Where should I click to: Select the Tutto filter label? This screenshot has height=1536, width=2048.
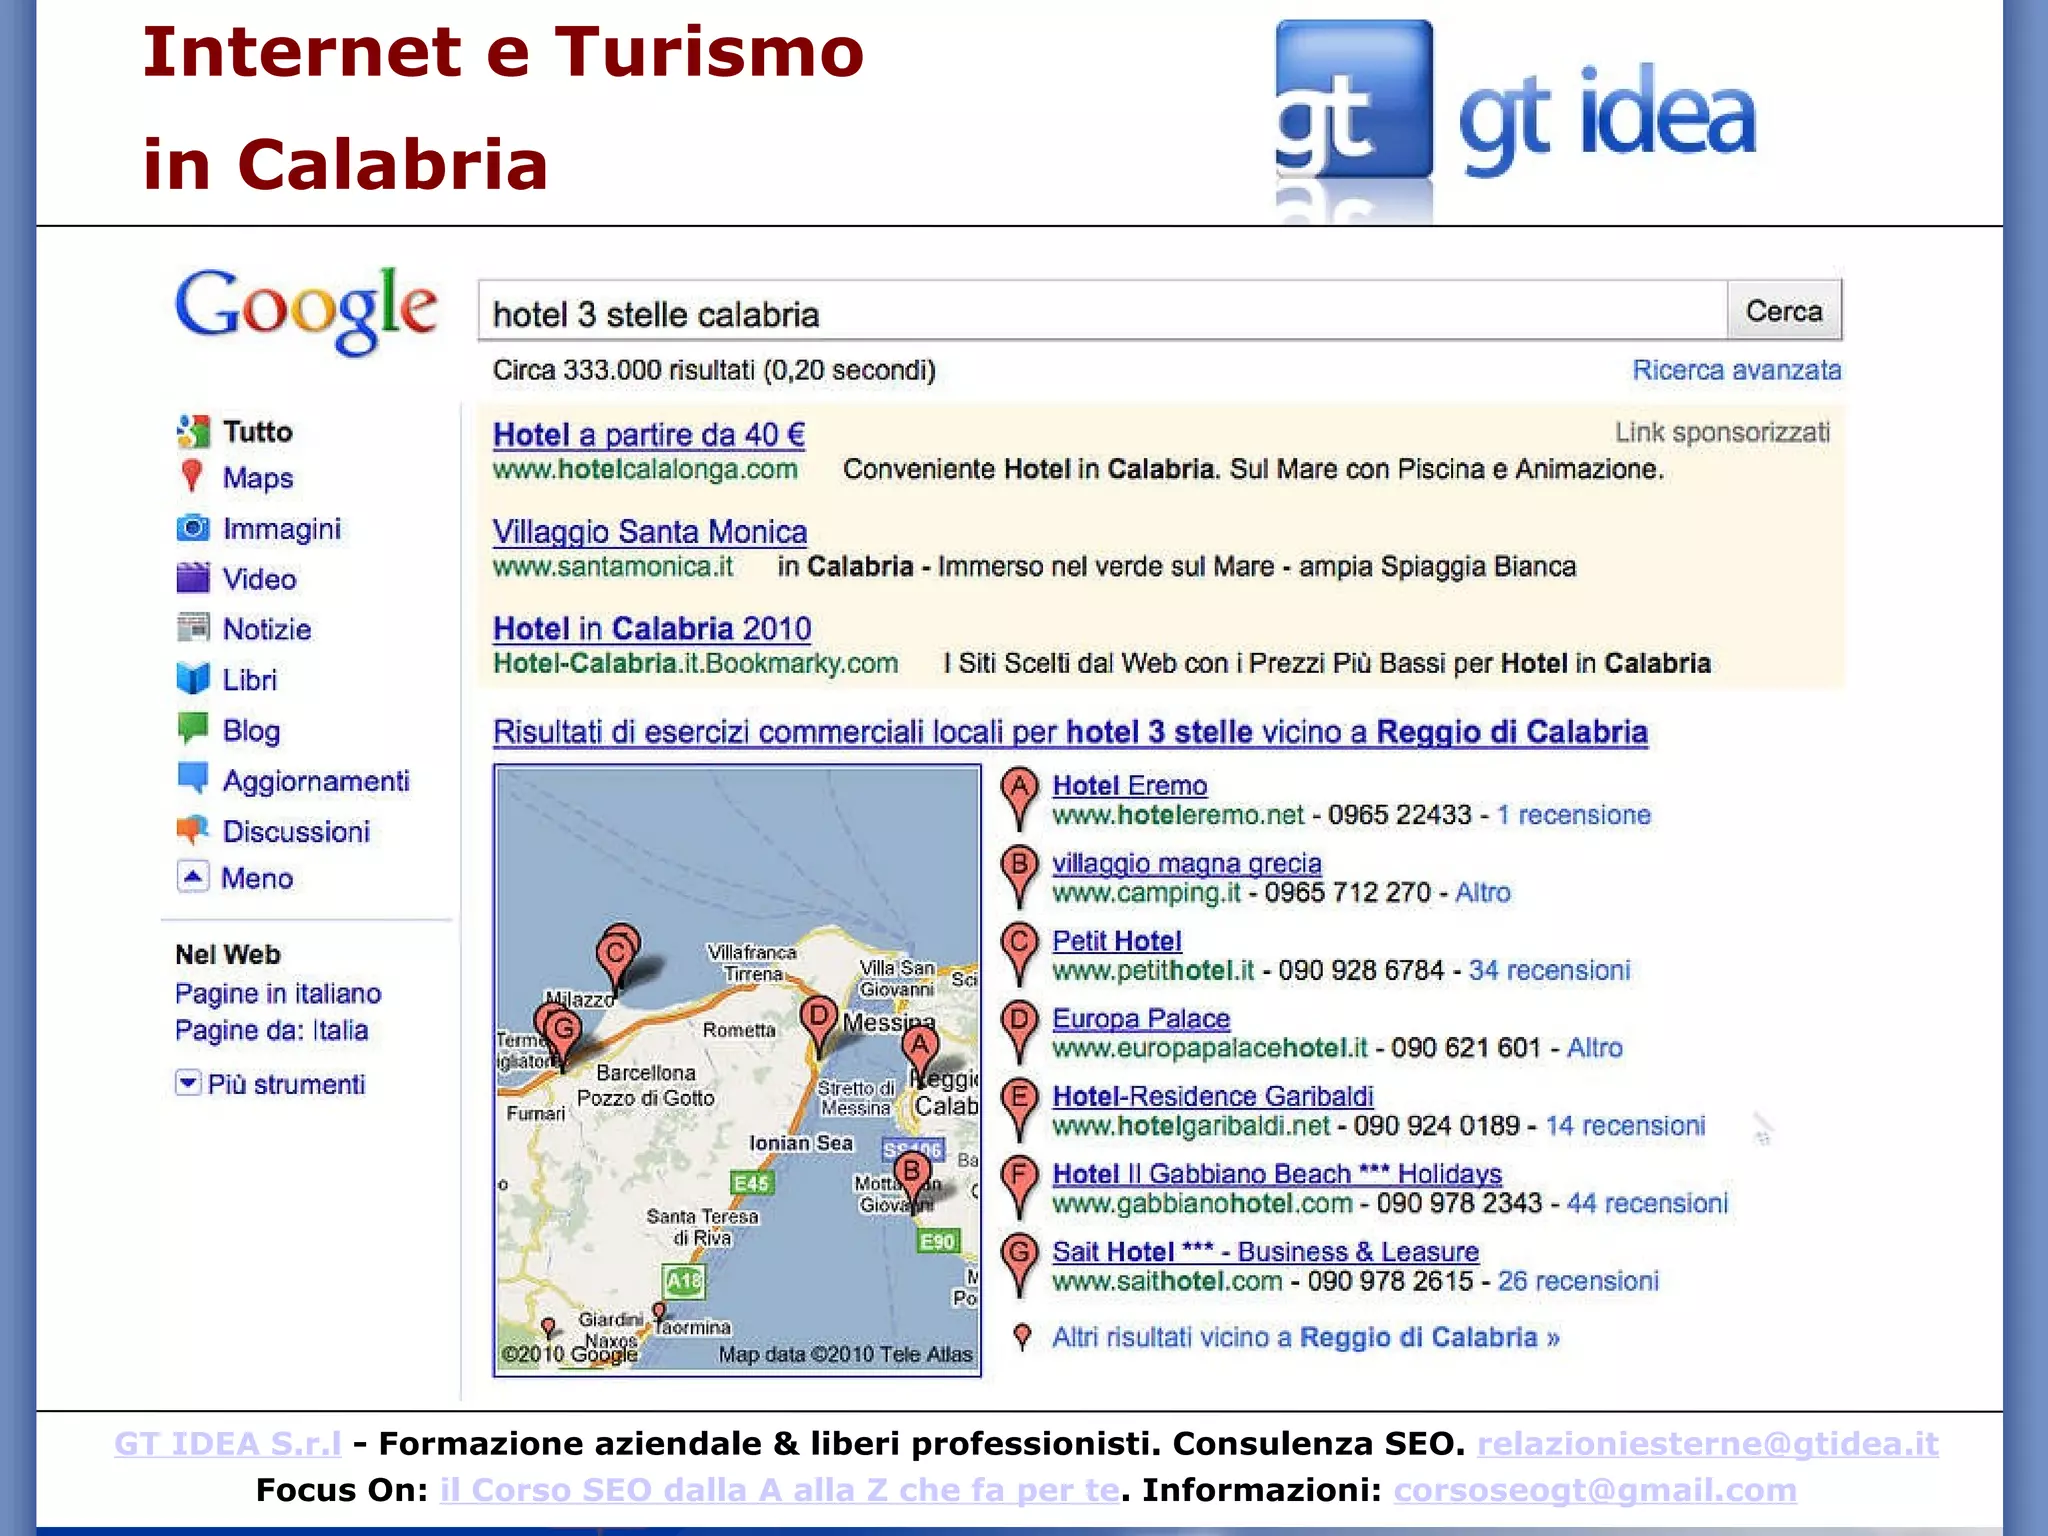pyautogui.click(x=257, y=432)
